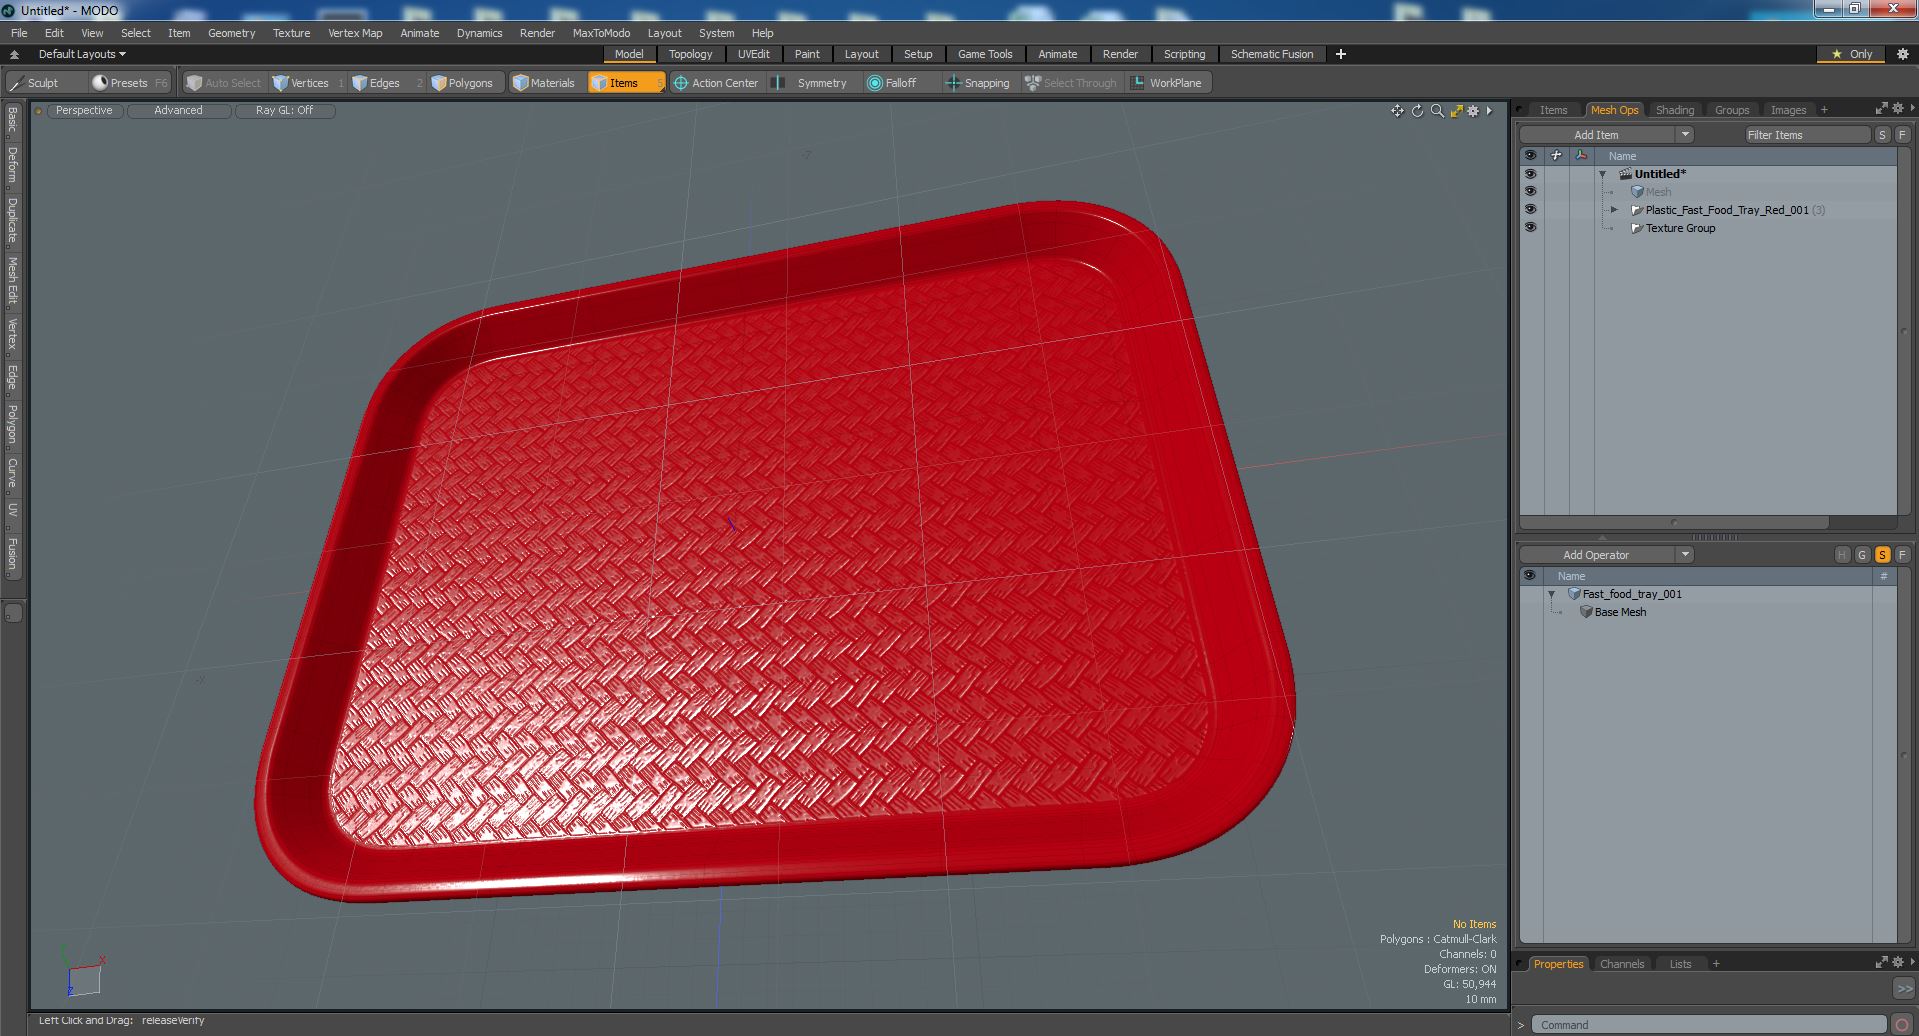
Task: Toggle the Only star filter
Action: coord(1851,54)
